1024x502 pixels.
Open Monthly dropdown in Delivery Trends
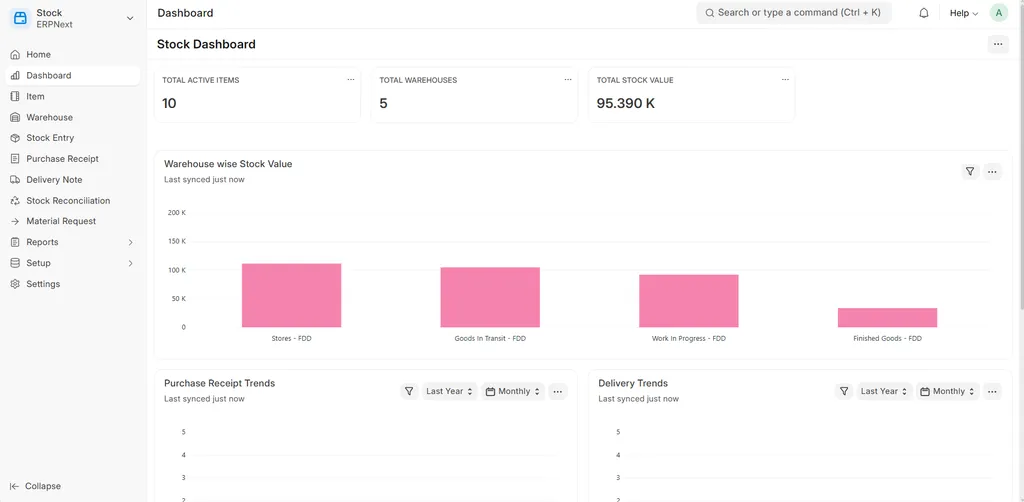click(x=947, y=392)
